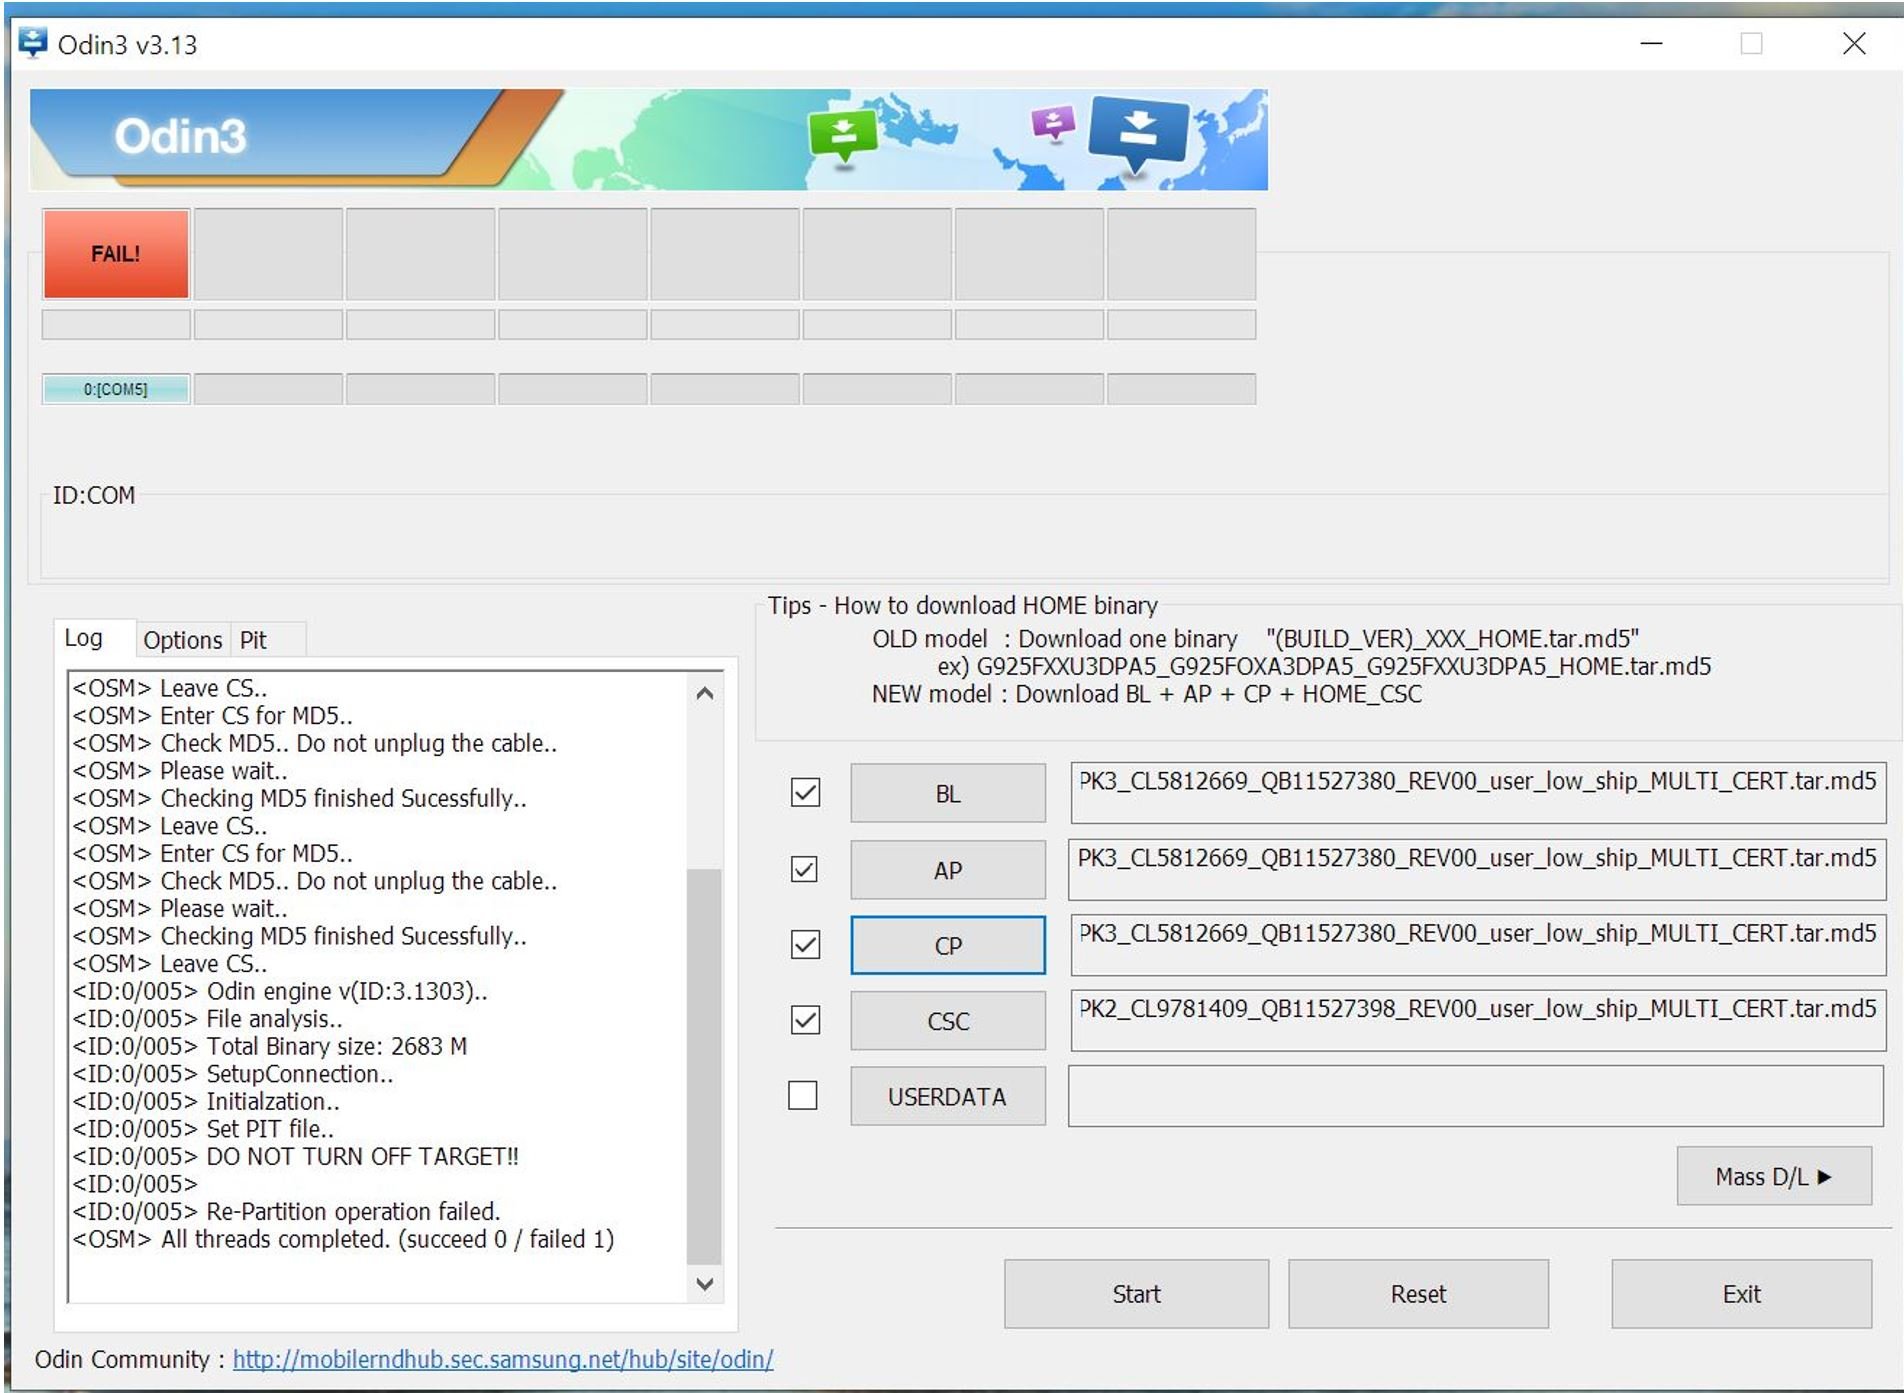Viewport: 1904px width, 1393px height.
Task: Select 'File analysis..' log line
Action: click(207, 1019)
